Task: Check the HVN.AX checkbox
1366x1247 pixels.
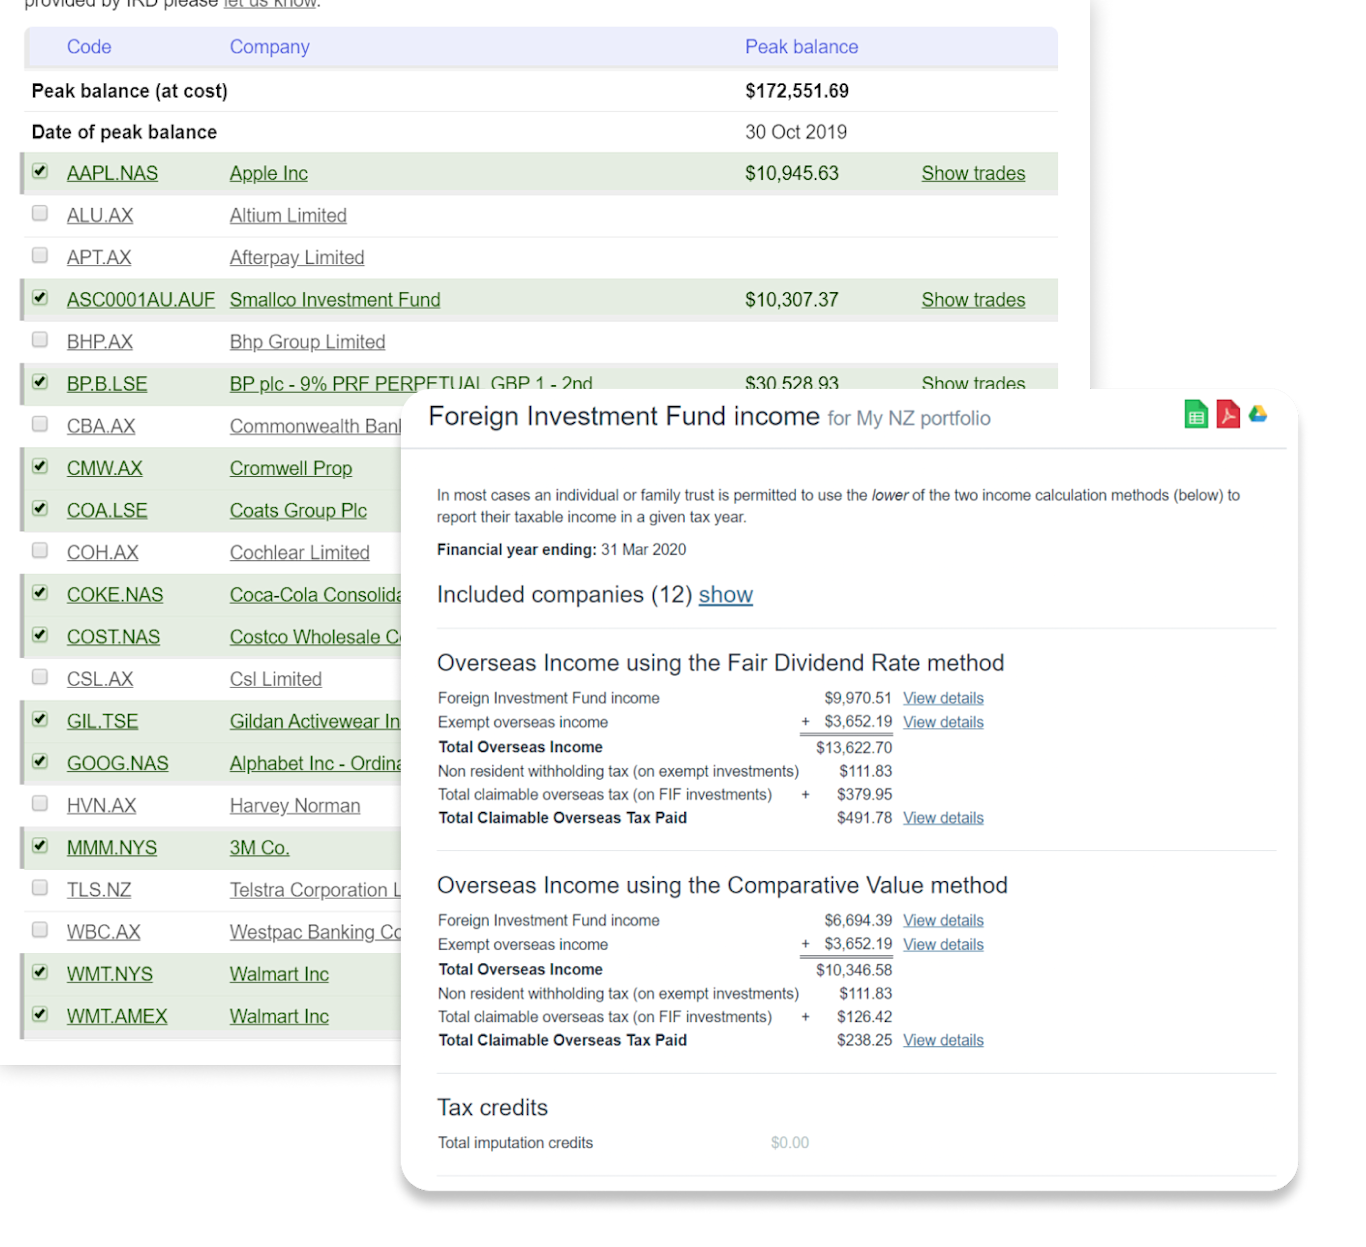Action: tap(40, 803)
